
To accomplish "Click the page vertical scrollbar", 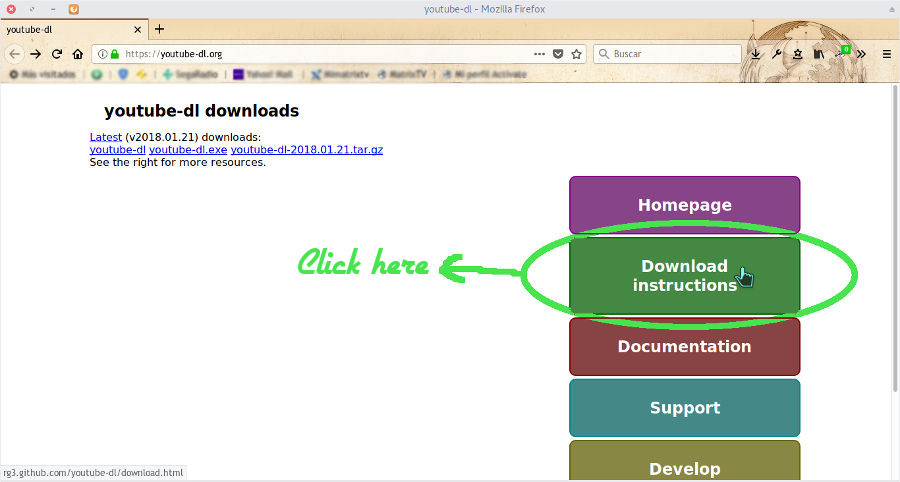I will point(895,238).
